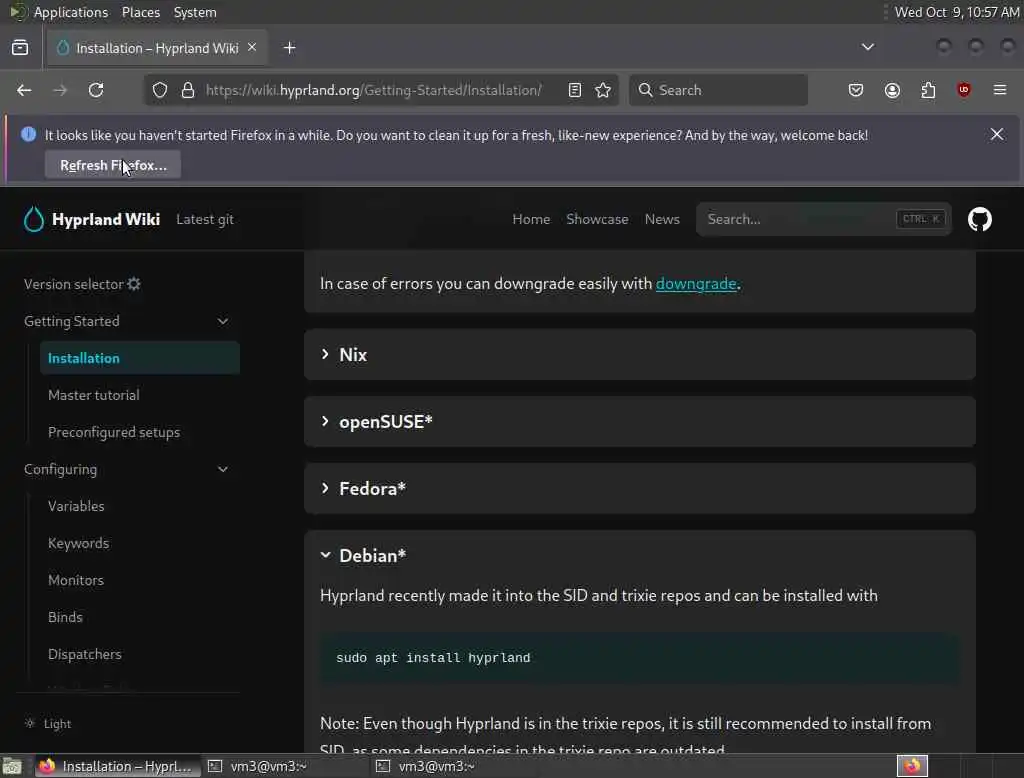The image size is (1024, 778).
Task: Bookmark this page with the star icon
Action: click(x=603, y=90)
